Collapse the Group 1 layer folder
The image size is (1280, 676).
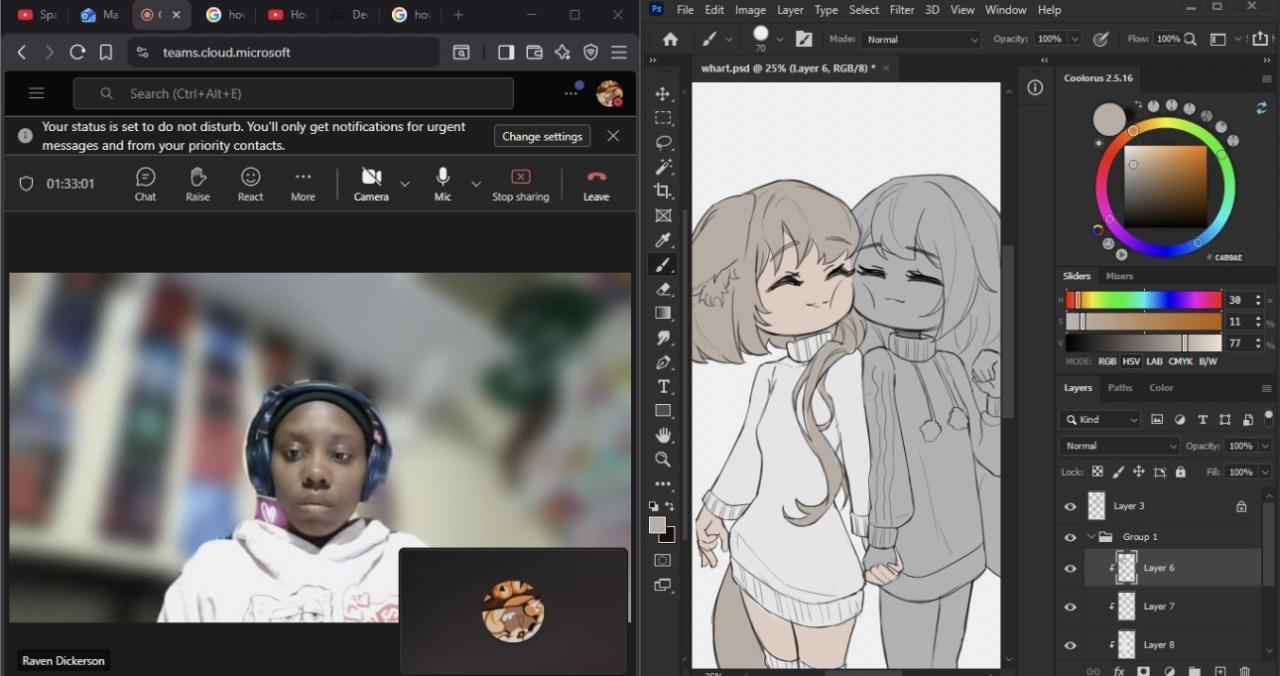click(1091, 537)
